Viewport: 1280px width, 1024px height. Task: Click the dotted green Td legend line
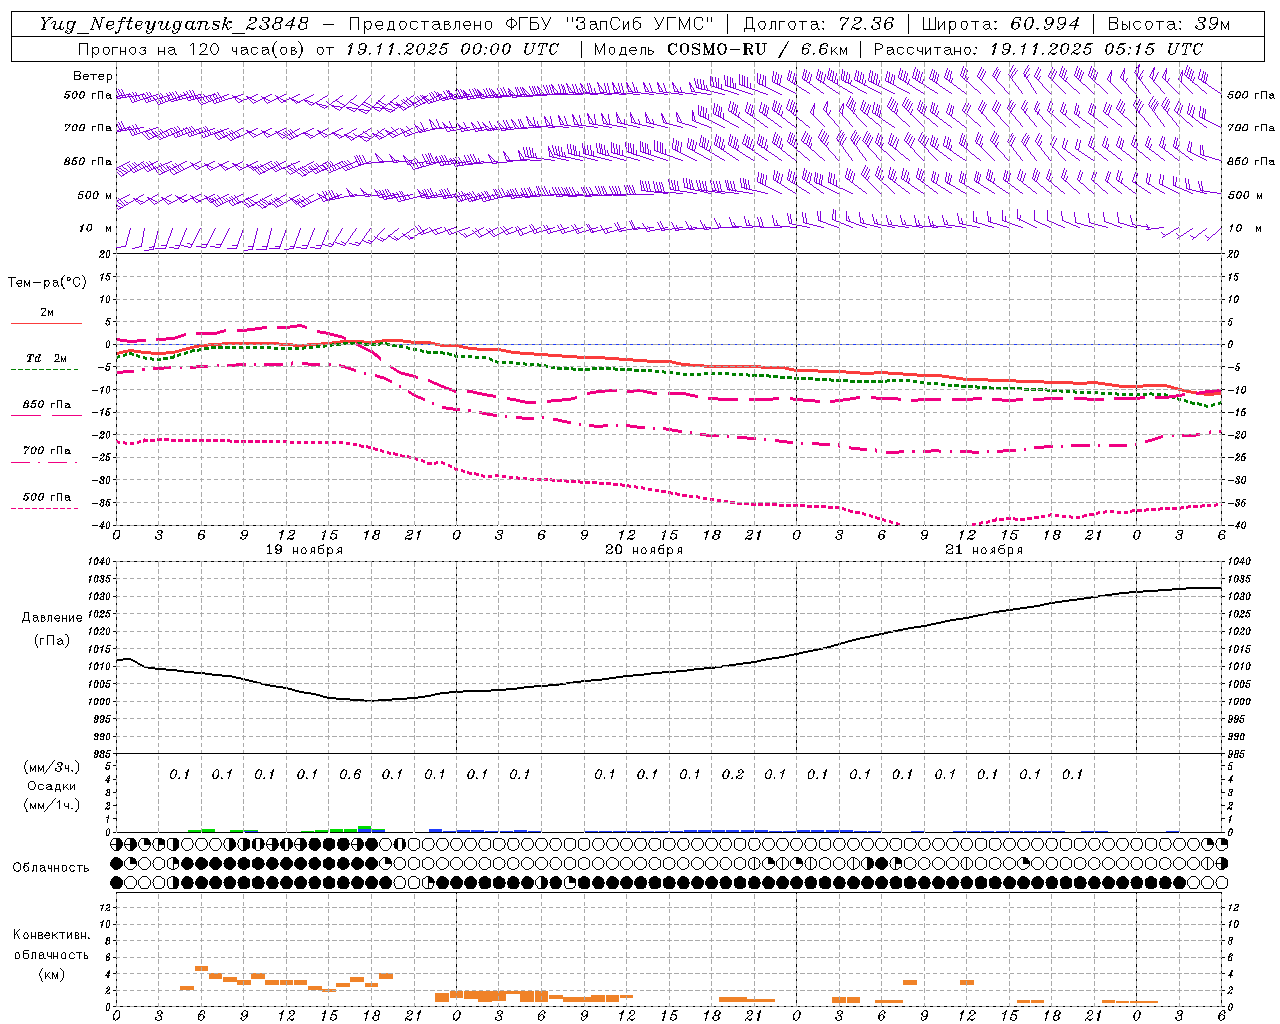pyautogui.click(x=44, y=369)
